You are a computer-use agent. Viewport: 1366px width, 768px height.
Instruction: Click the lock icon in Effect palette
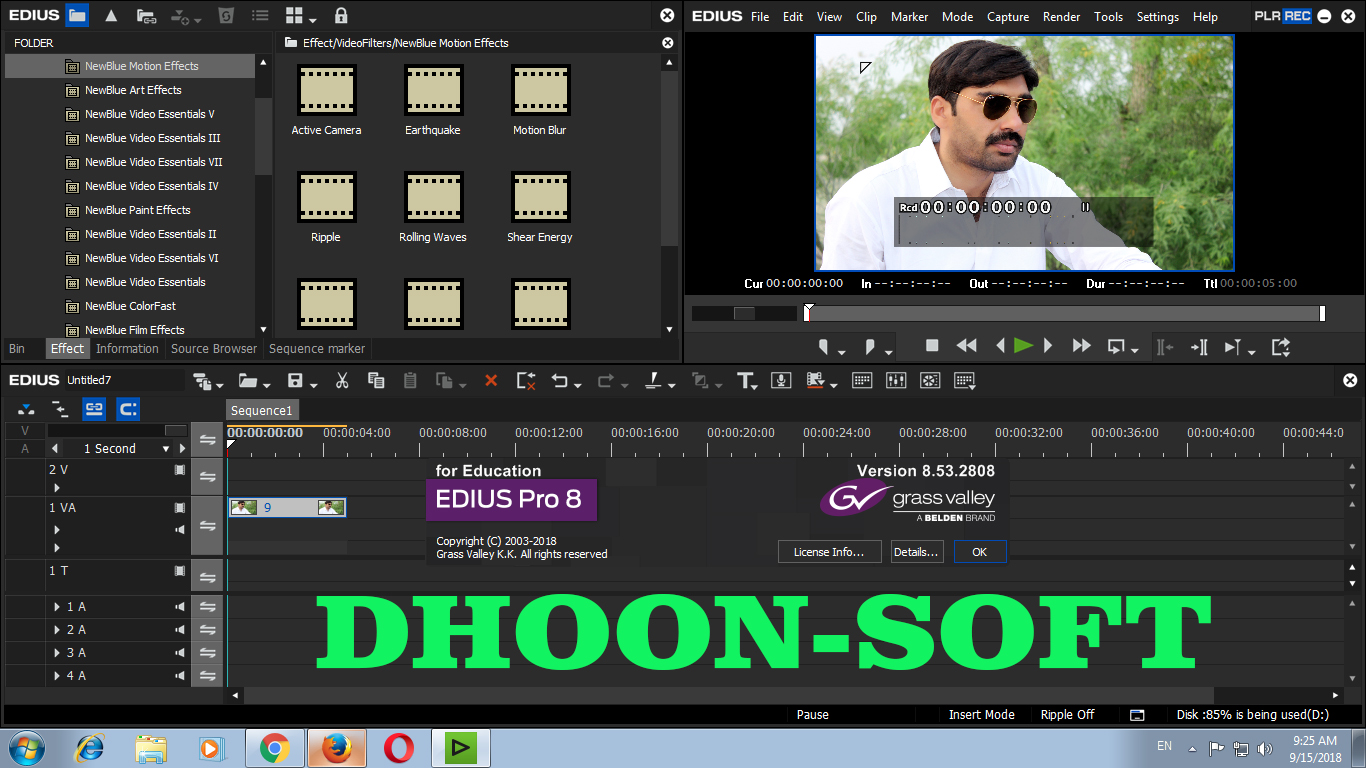tap(341, 16)
